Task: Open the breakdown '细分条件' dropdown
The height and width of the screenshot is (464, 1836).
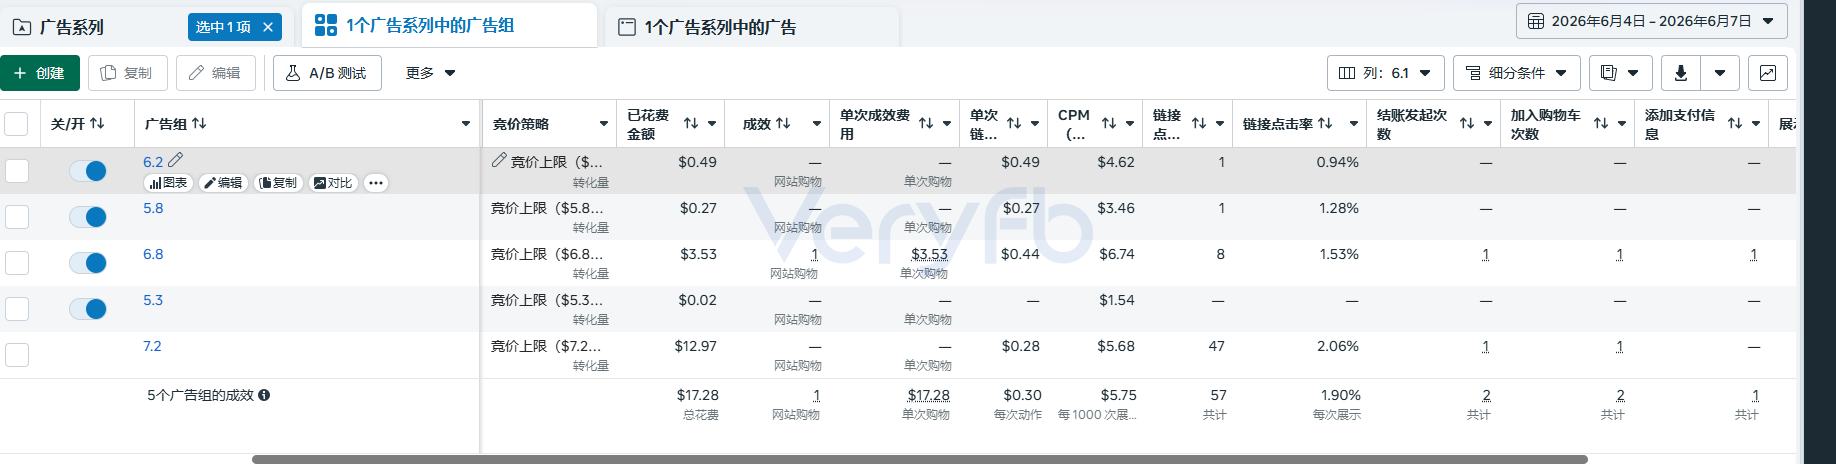Action: point(1516,73)
